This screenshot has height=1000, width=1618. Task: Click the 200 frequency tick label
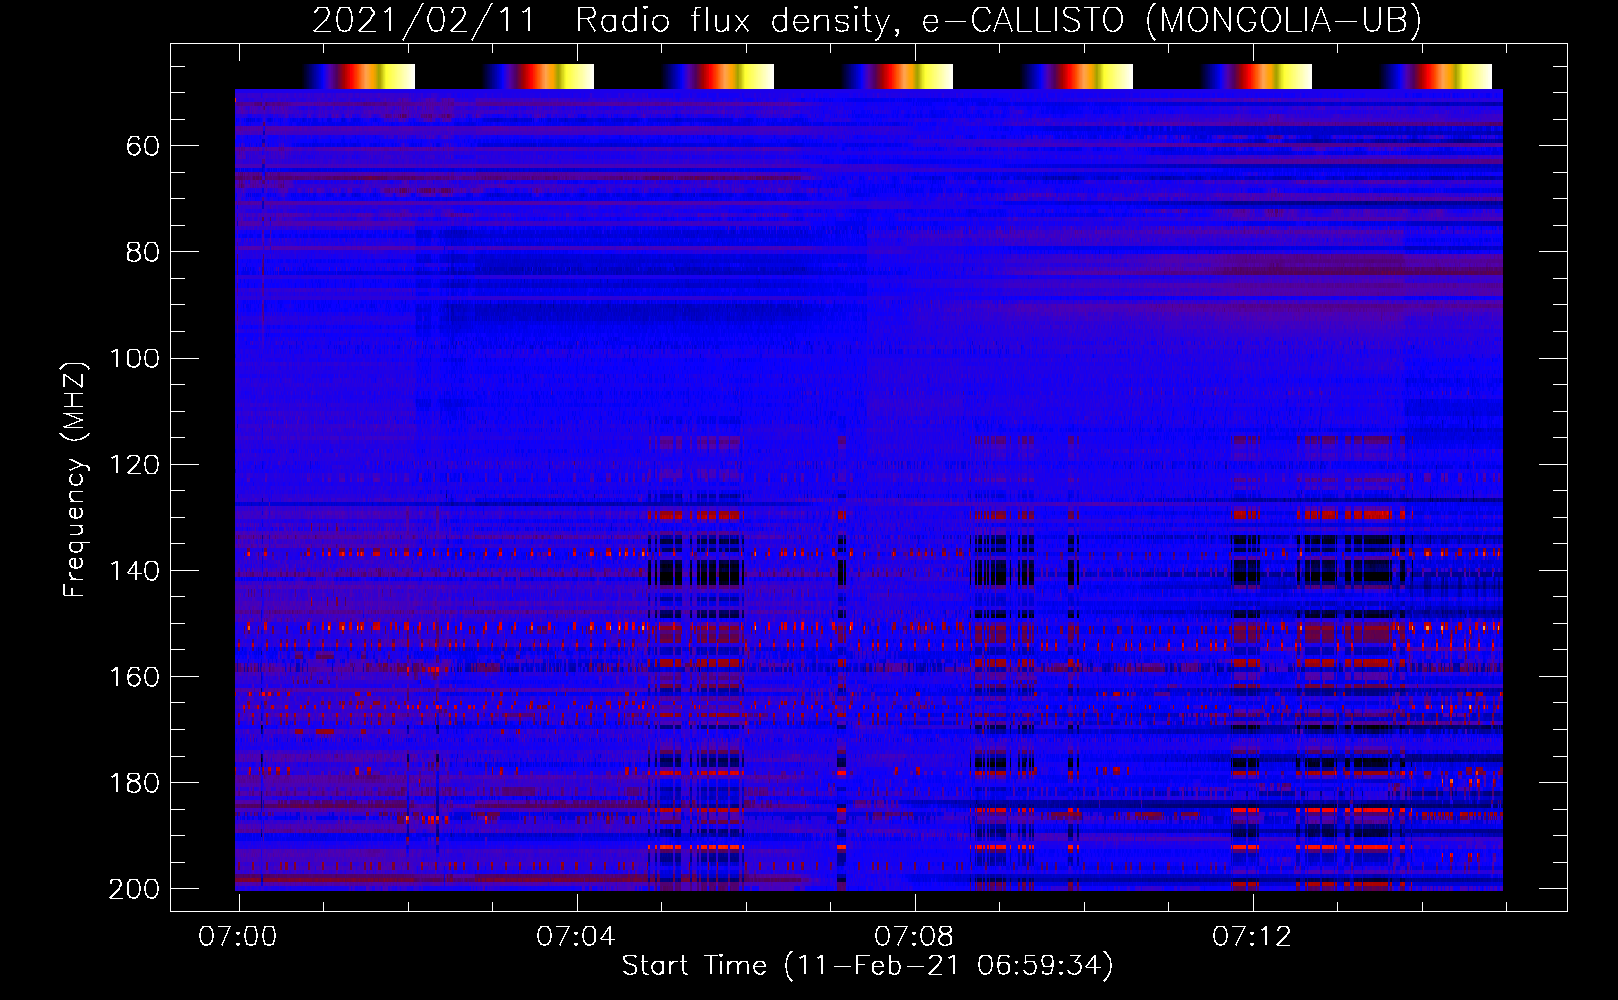click(x=135, y=889)
